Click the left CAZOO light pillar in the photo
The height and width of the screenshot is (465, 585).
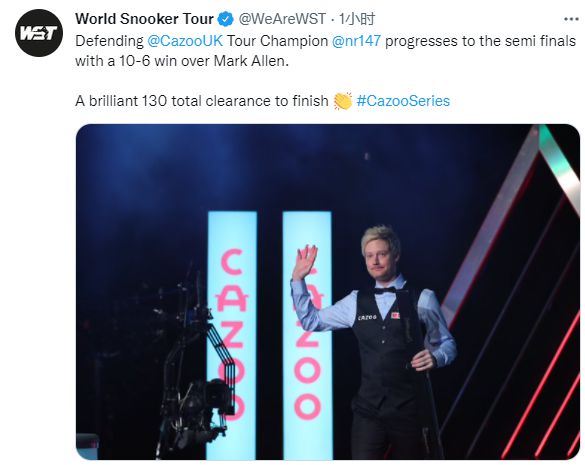(x=232, y=335)
